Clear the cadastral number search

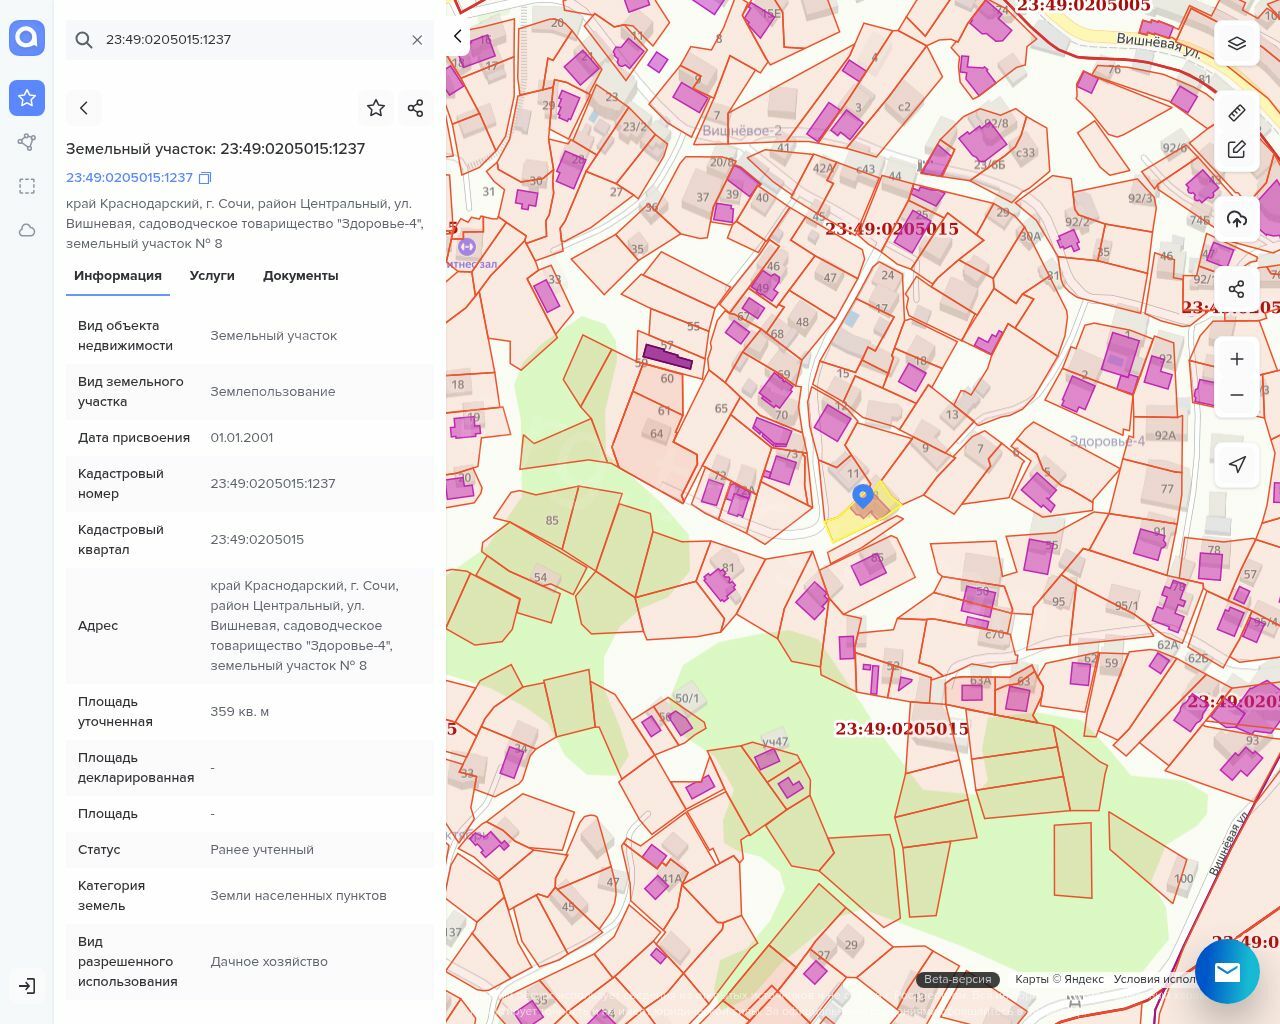(x=417, y=40)
